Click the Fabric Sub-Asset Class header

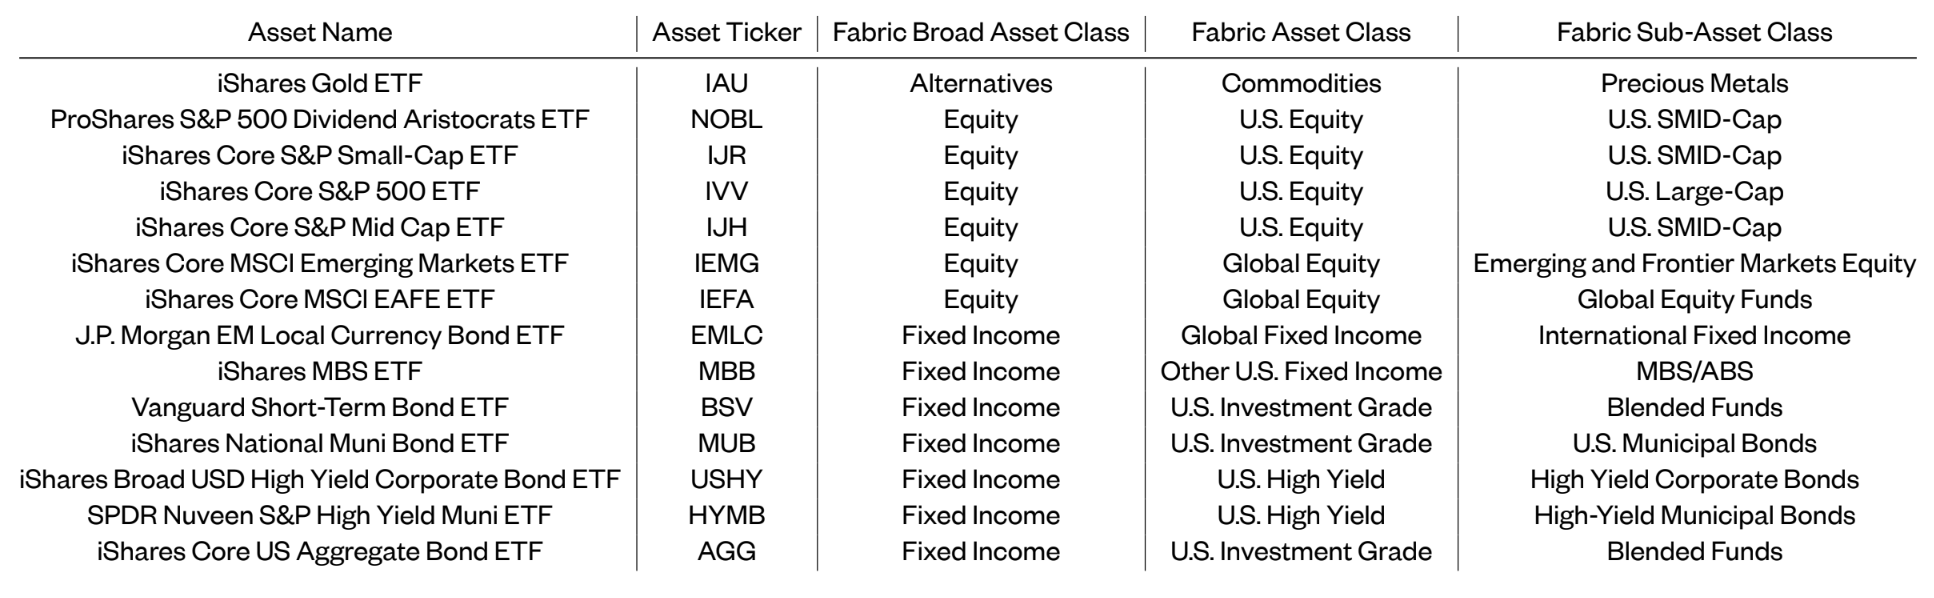[x=1694, y=32]
